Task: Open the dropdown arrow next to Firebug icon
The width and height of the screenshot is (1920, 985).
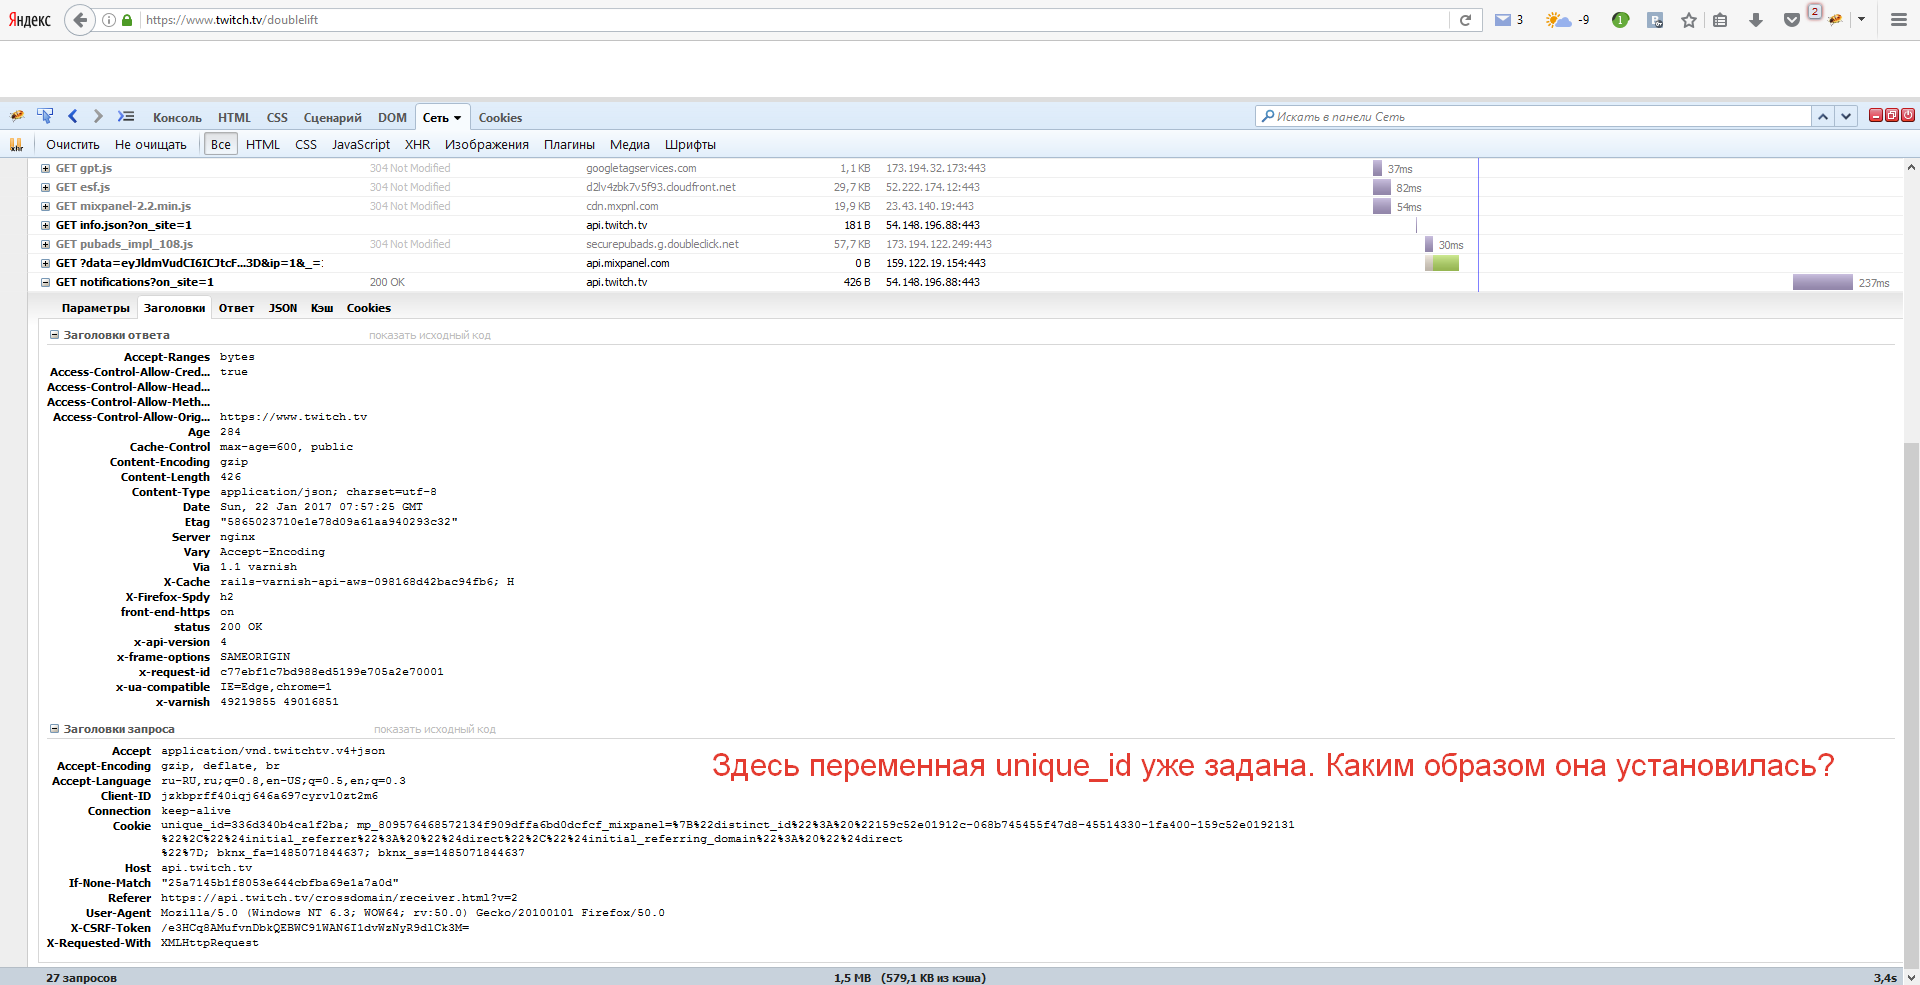Action: 1861,19
